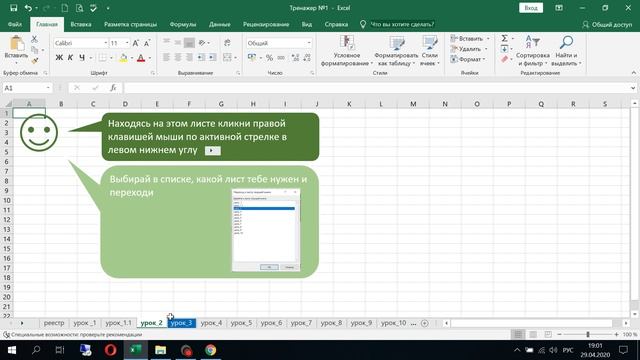Cut selection with scissors icon
This screenshot has height=360, width=640.
[34, 39]
